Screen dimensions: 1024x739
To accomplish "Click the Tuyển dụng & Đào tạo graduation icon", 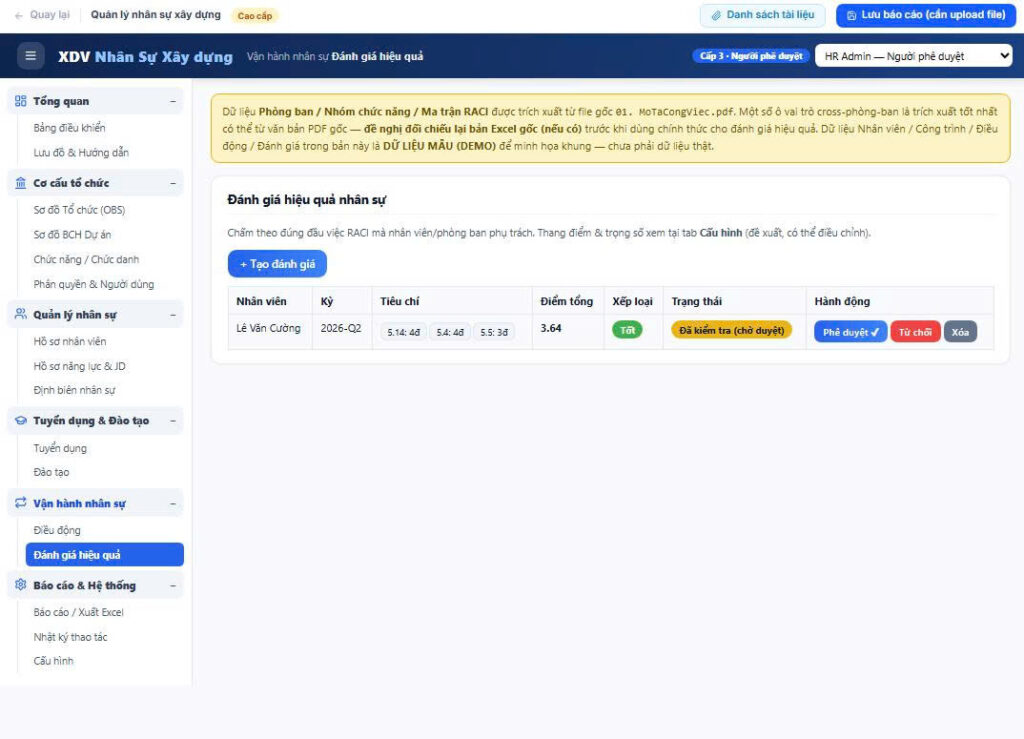I will 21,420.
